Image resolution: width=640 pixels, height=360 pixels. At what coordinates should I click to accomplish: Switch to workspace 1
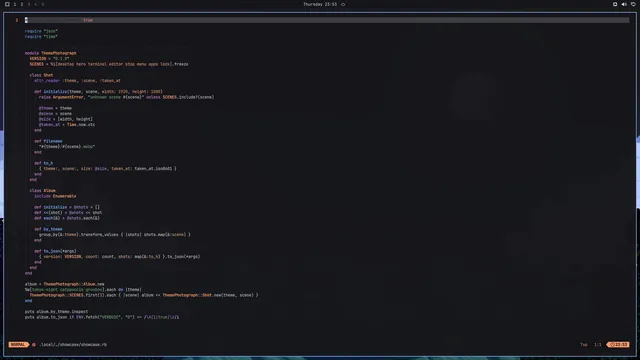15,4
